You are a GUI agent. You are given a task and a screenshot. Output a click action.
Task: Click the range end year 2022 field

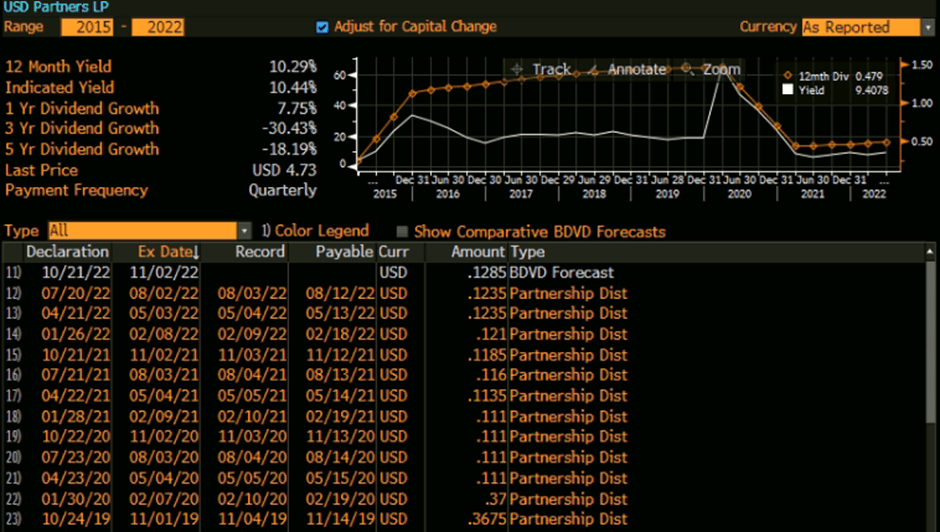tap(158, 27)
